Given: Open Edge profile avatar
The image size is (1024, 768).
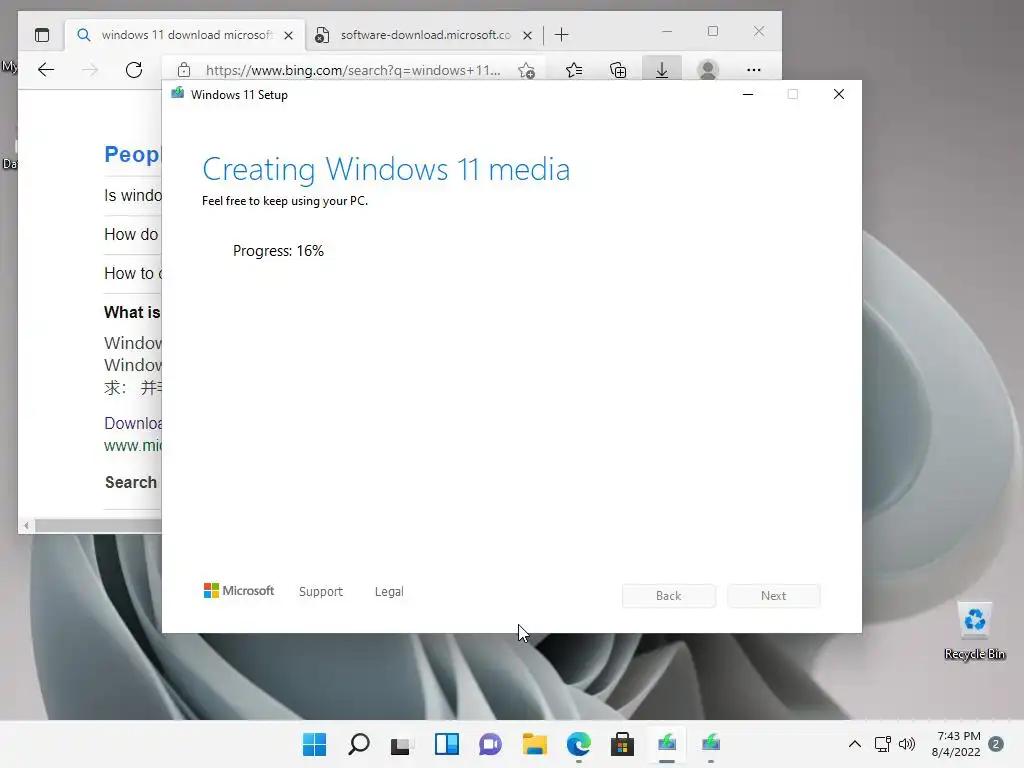Looking at the screenshot, I should pos(708,69).
